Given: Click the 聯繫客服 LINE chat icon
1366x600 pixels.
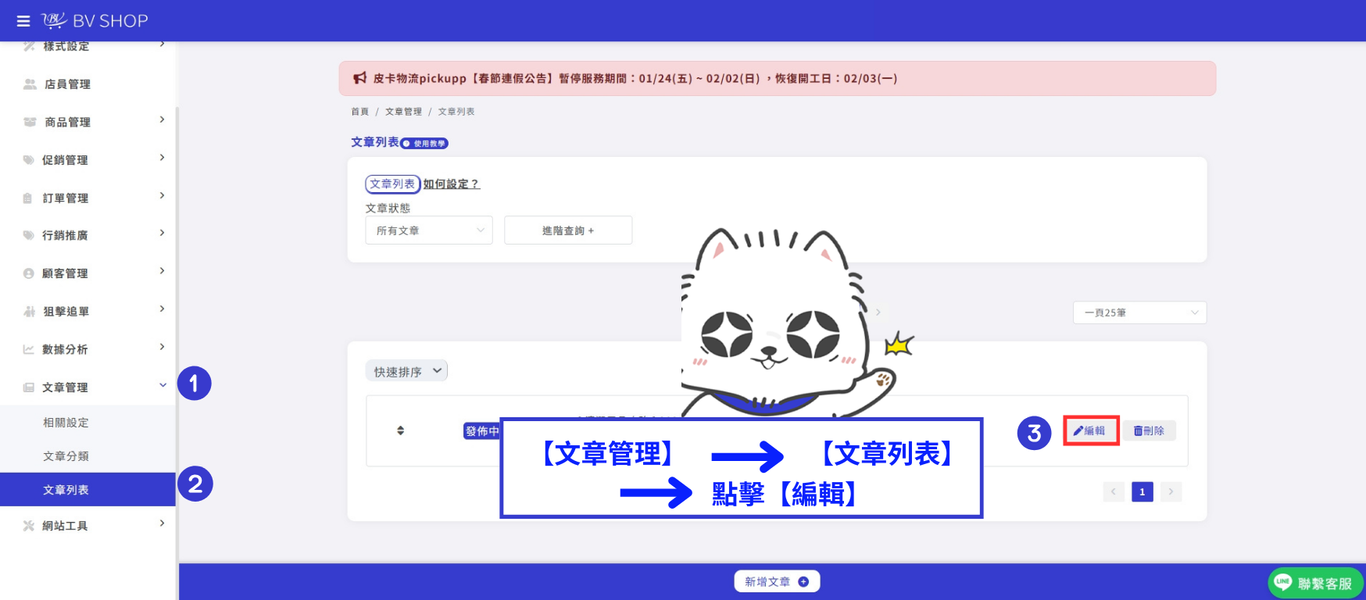Looking at the screenshot, I should pos(1283,582).
